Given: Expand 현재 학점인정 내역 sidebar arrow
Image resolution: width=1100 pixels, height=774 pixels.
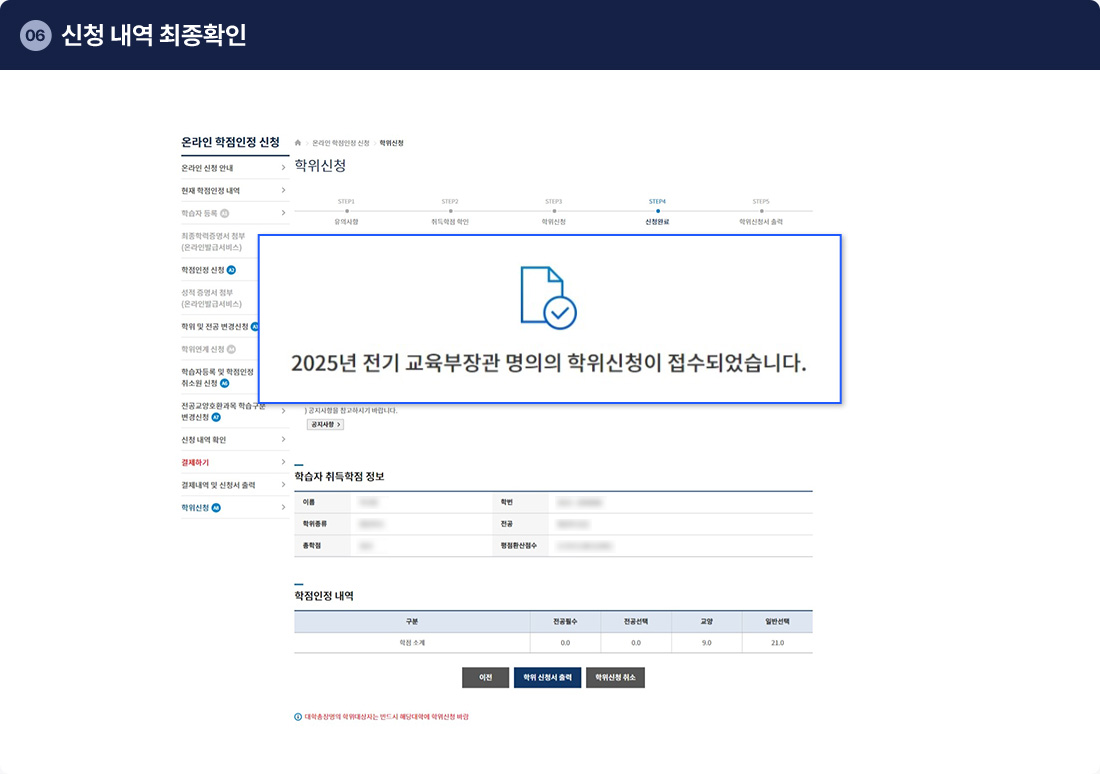Looking at the screenshot, I should [283, 190].
